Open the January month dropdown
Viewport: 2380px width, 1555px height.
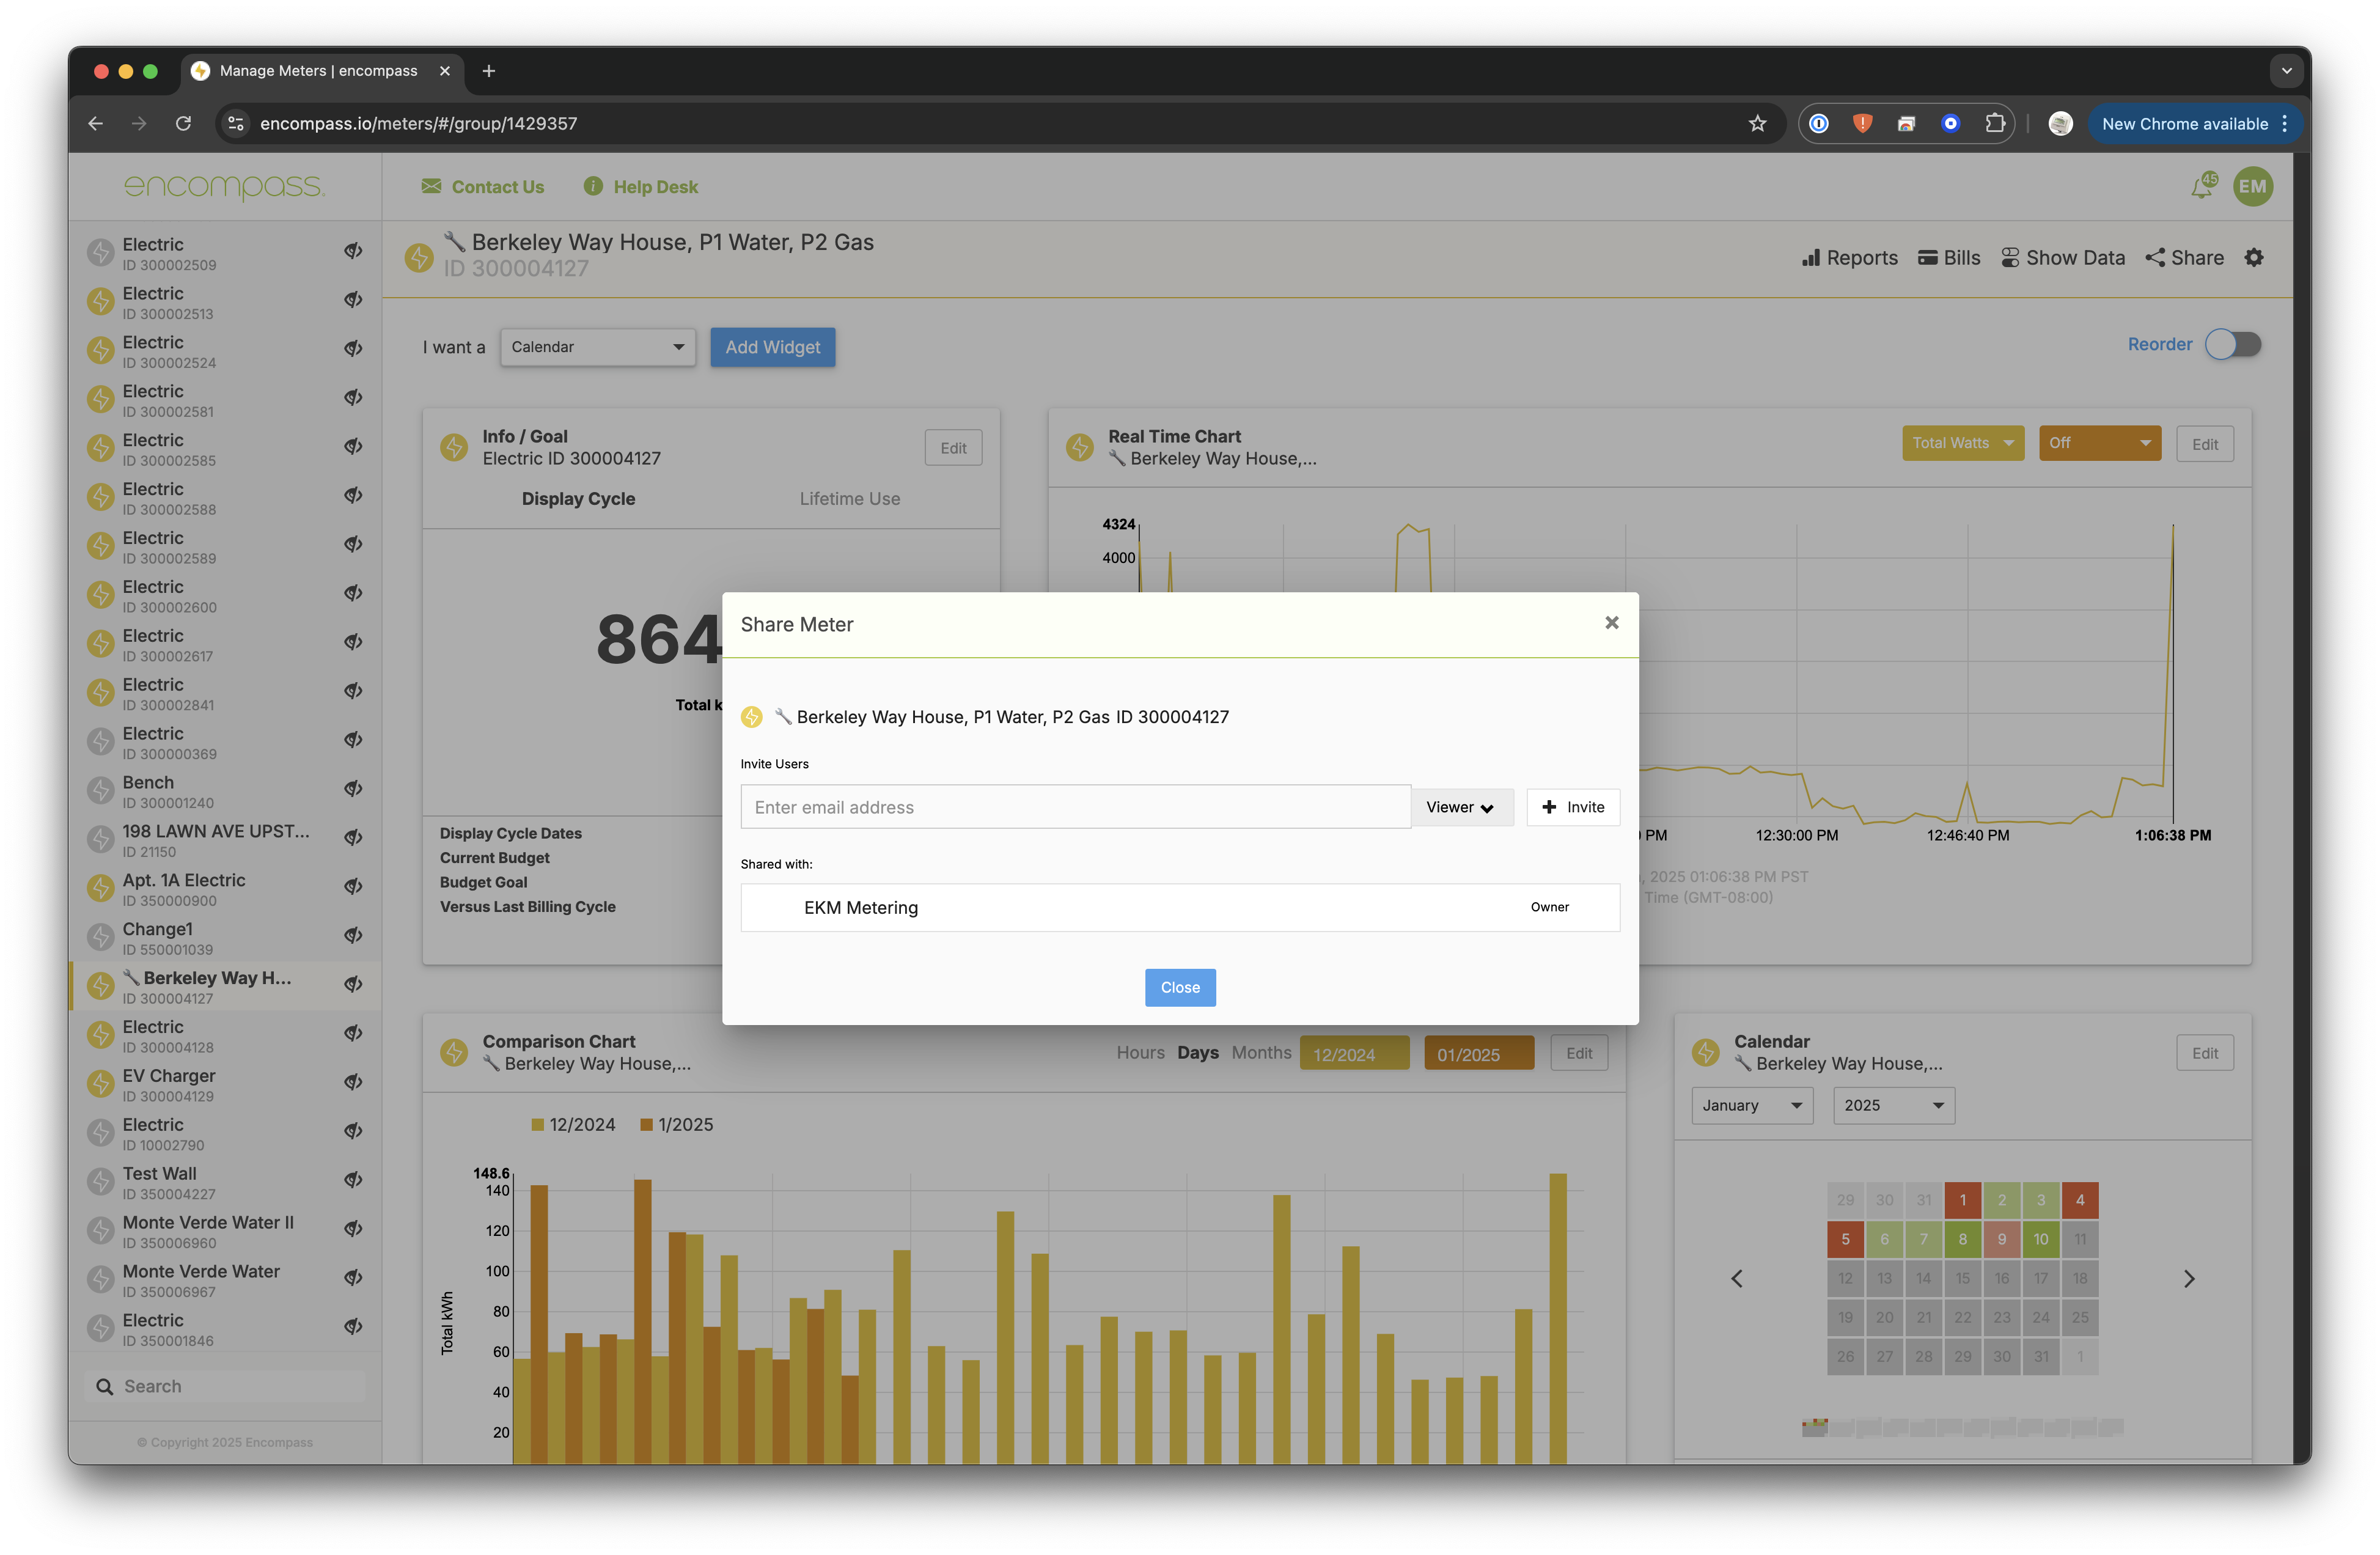(1751, 1105)
